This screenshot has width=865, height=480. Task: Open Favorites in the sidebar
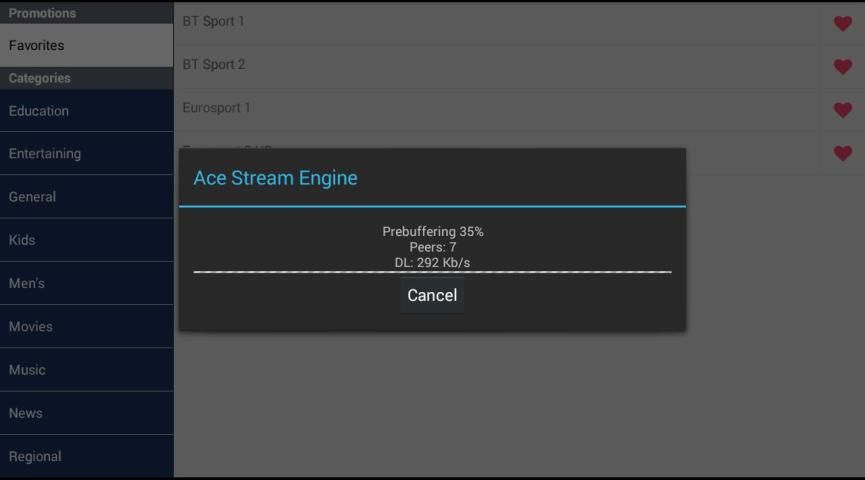click(x=86, y=45)
